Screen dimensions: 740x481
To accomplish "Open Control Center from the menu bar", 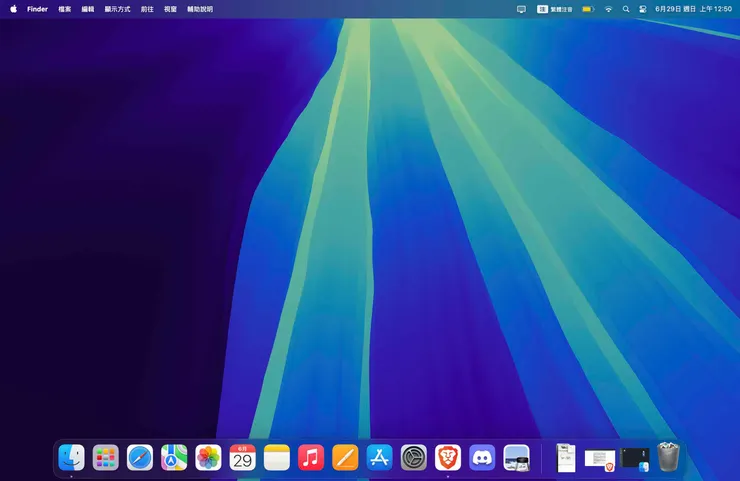I will pyautogui.click(x=643, y=9).
